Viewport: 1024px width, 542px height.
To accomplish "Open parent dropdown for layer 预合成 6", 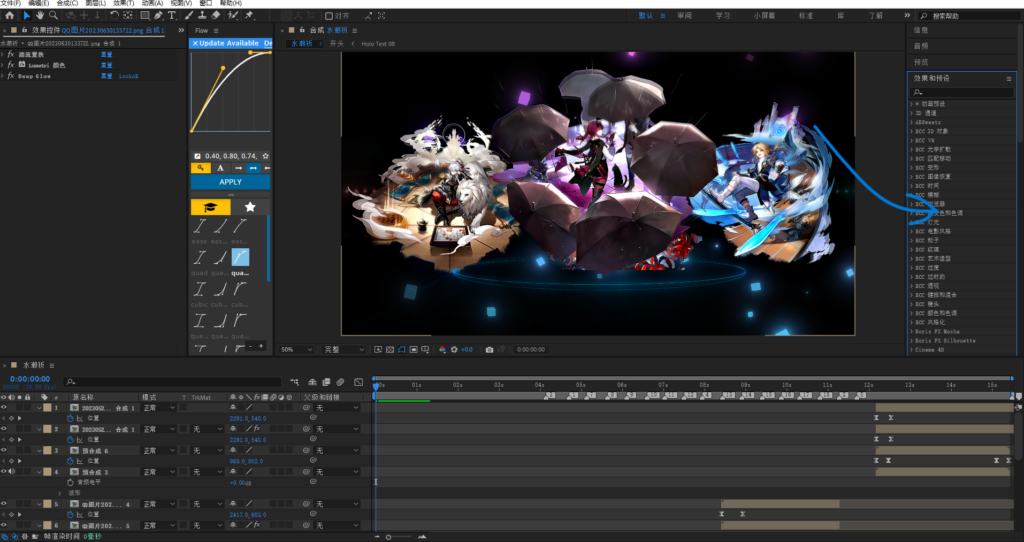I will 335,450.
